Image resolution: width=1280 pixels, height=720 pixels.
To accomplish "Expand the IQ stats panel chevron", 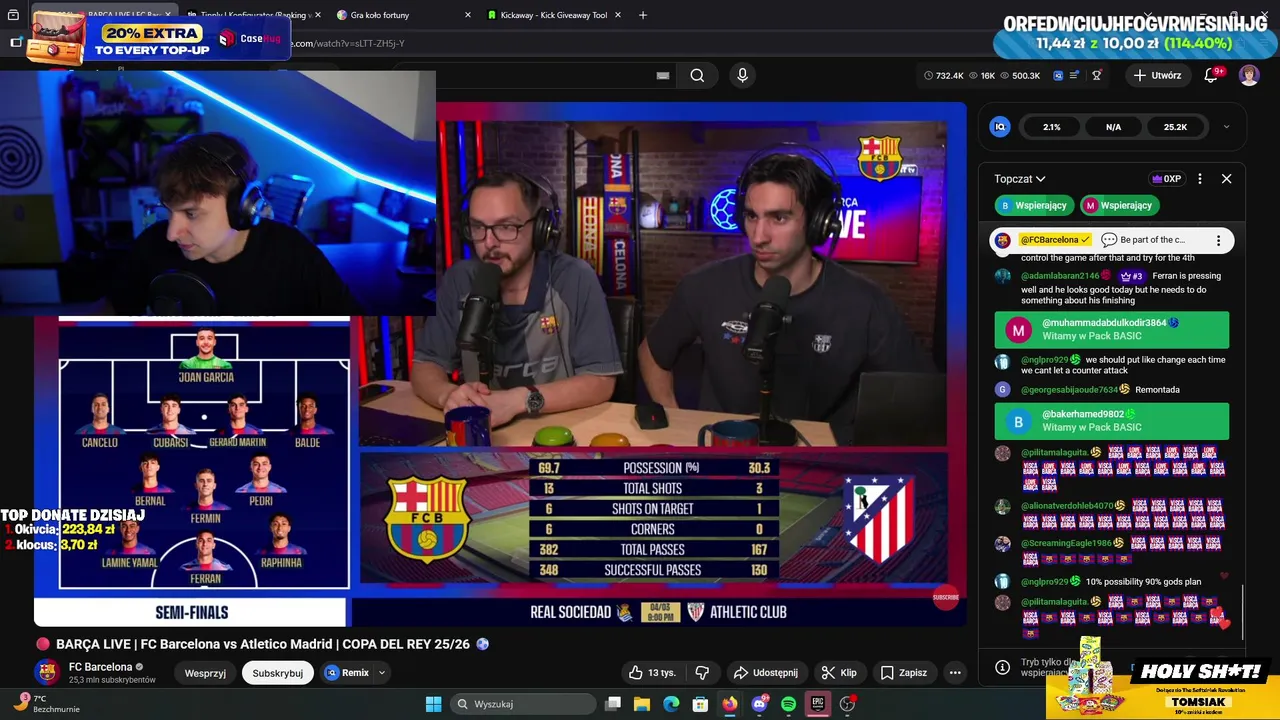I will 1226,127.
